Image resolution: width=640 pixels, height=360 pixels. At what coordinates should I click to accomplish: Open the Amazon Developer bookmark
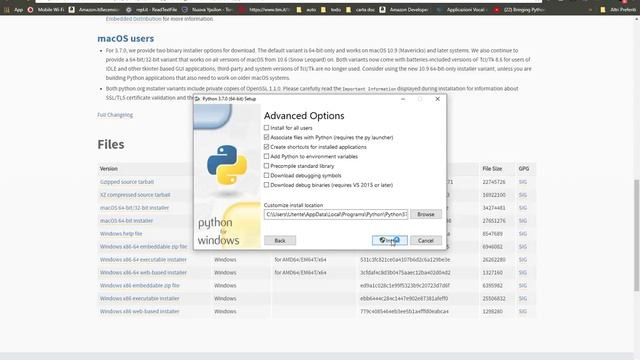pos(404,9)
